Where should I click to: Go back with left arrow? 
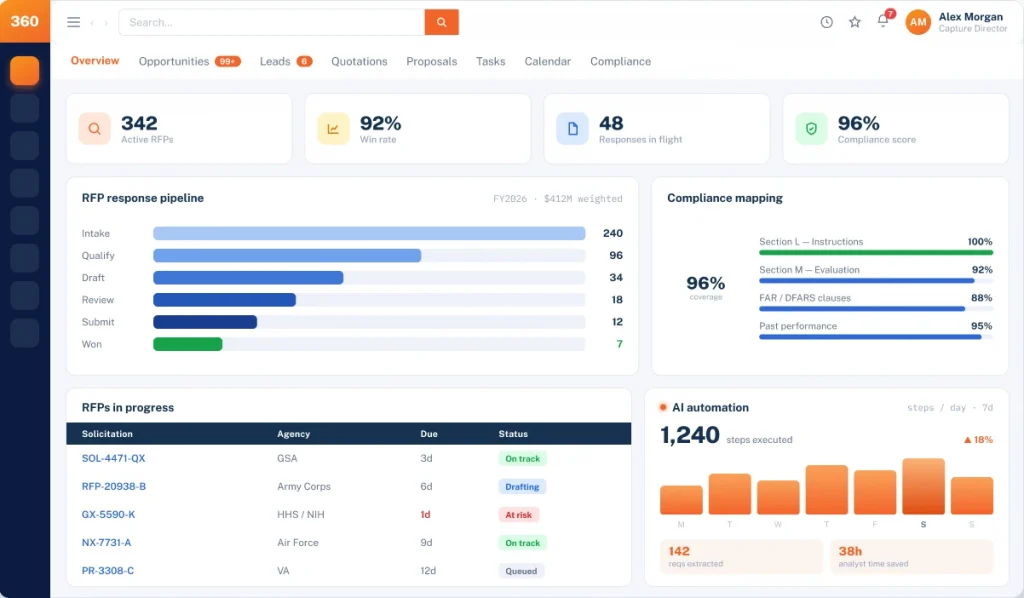pyautogui.click(x=92, y=23)
